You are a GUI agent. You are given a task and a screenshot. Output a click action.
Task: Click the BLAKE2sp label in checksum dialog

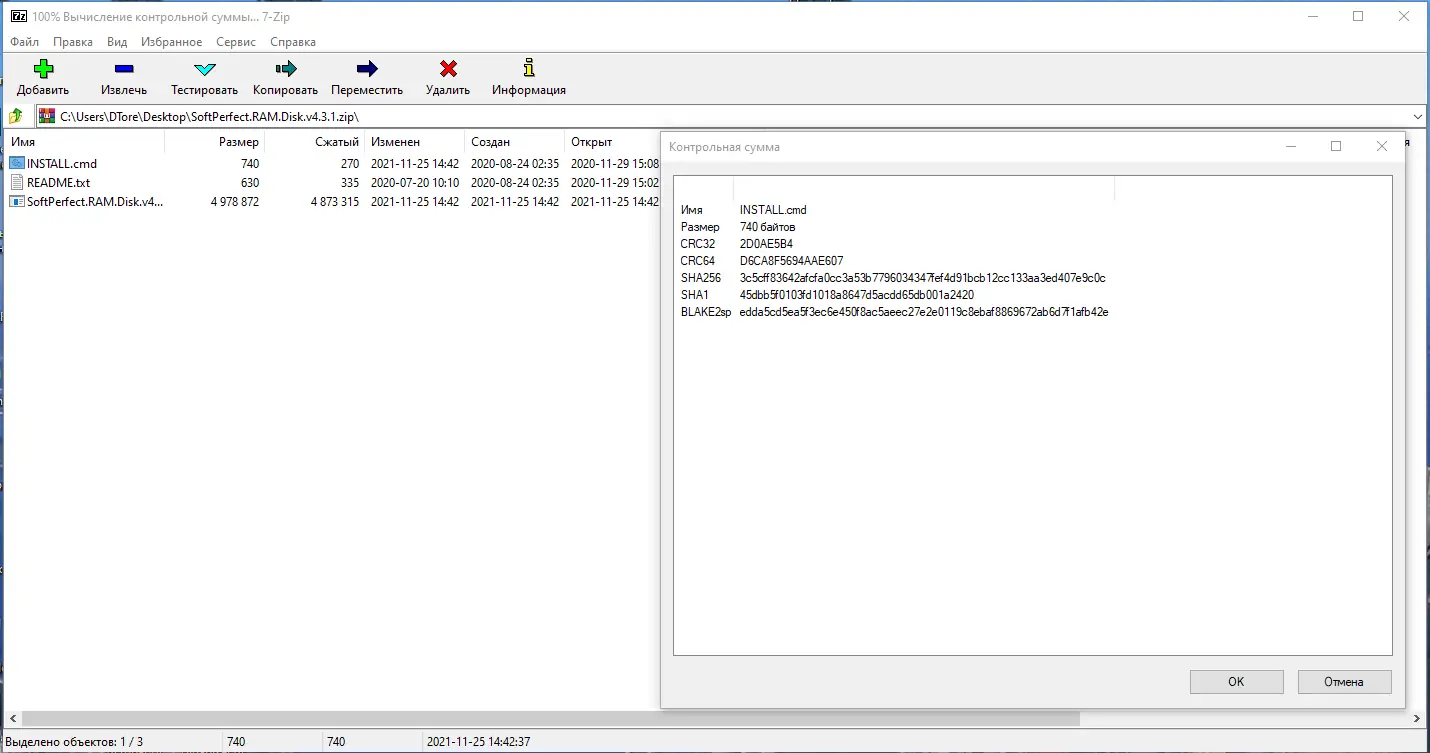point(706,312)
